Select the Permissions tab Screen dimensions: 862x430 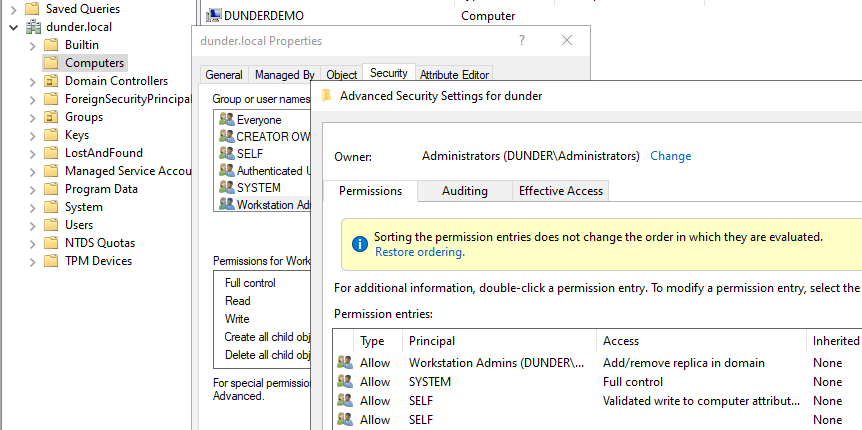[x=370, y=191]
